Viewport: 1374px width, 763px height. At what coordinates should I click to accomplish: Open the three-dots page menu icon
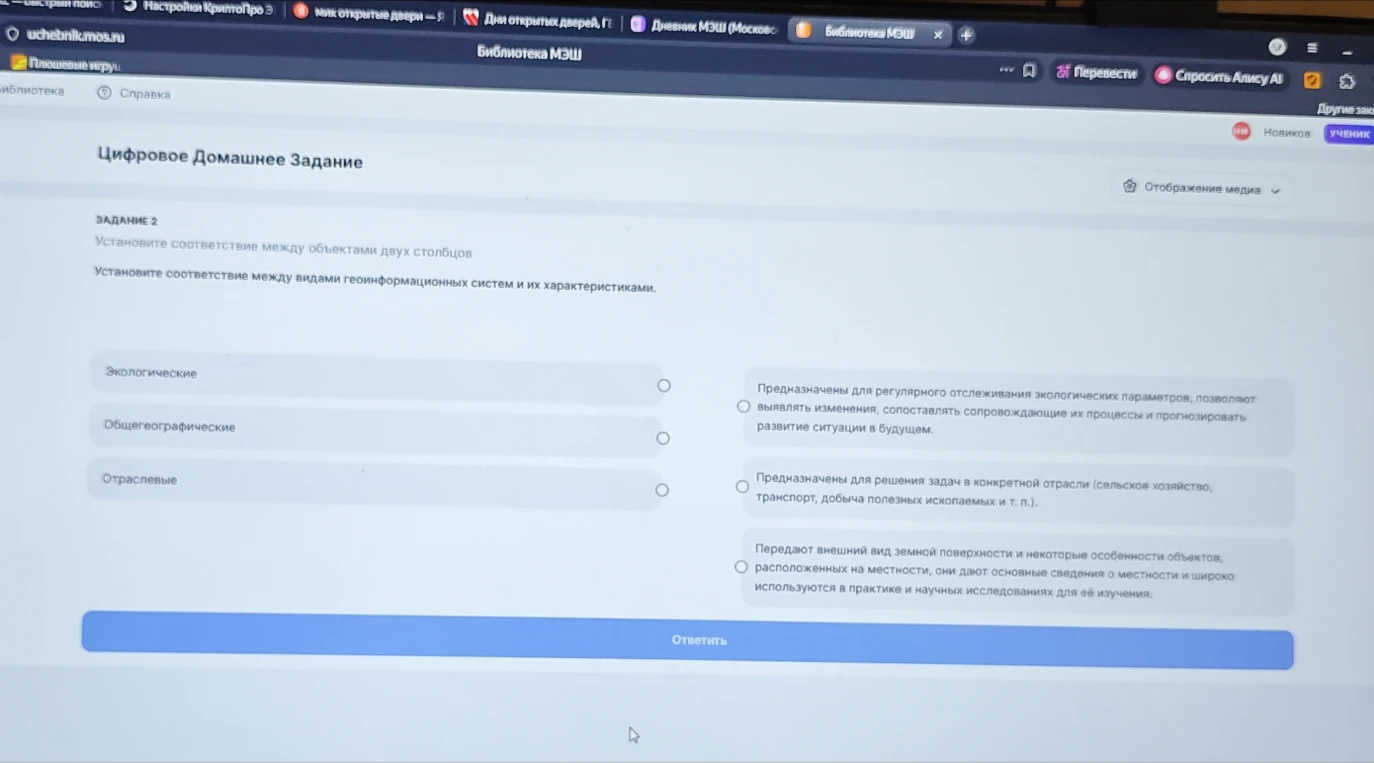pos(1006,69)
